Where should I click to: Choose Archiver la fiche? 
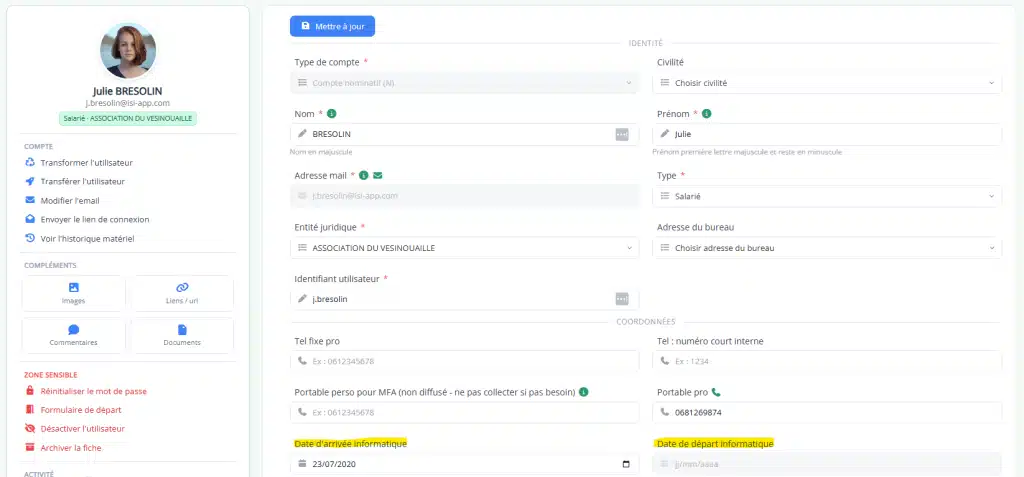coord(71,448)
